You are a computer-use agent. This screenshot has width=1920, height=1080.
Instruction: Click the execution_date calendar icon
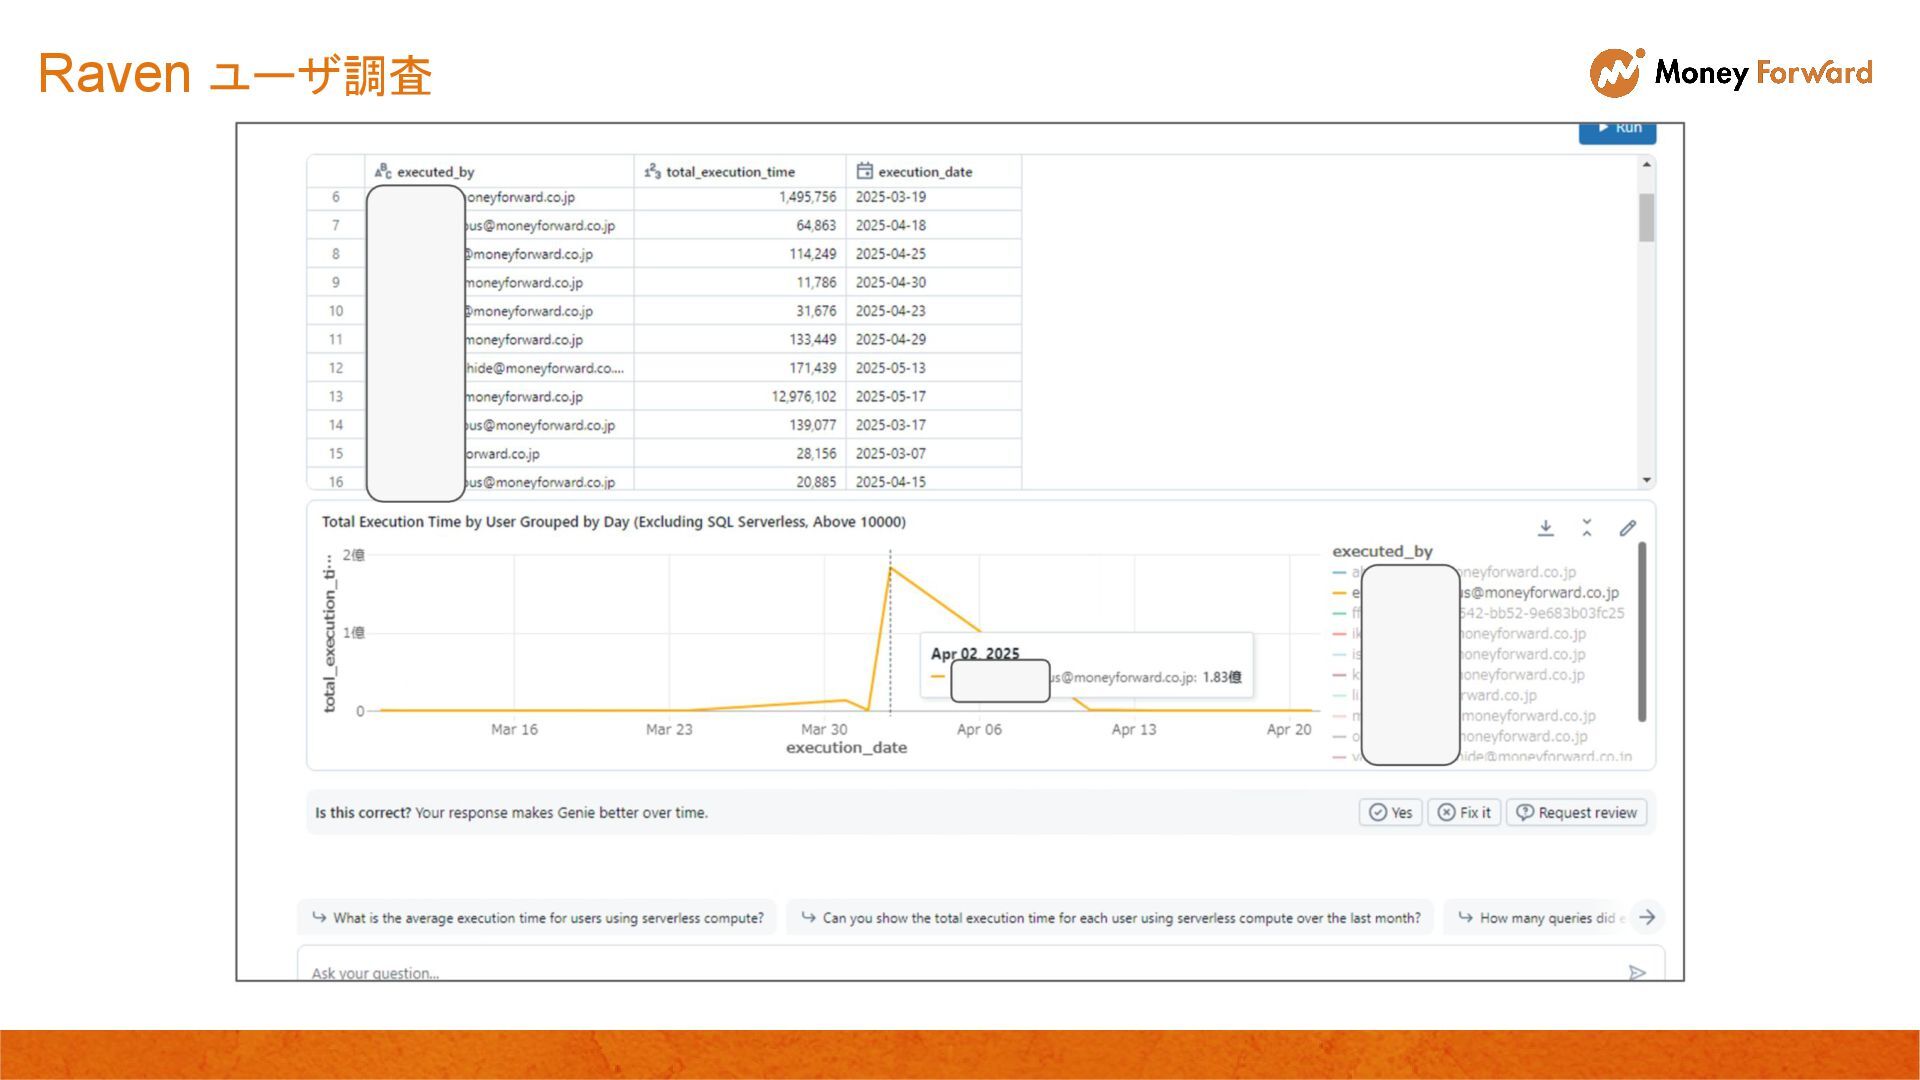865,171
